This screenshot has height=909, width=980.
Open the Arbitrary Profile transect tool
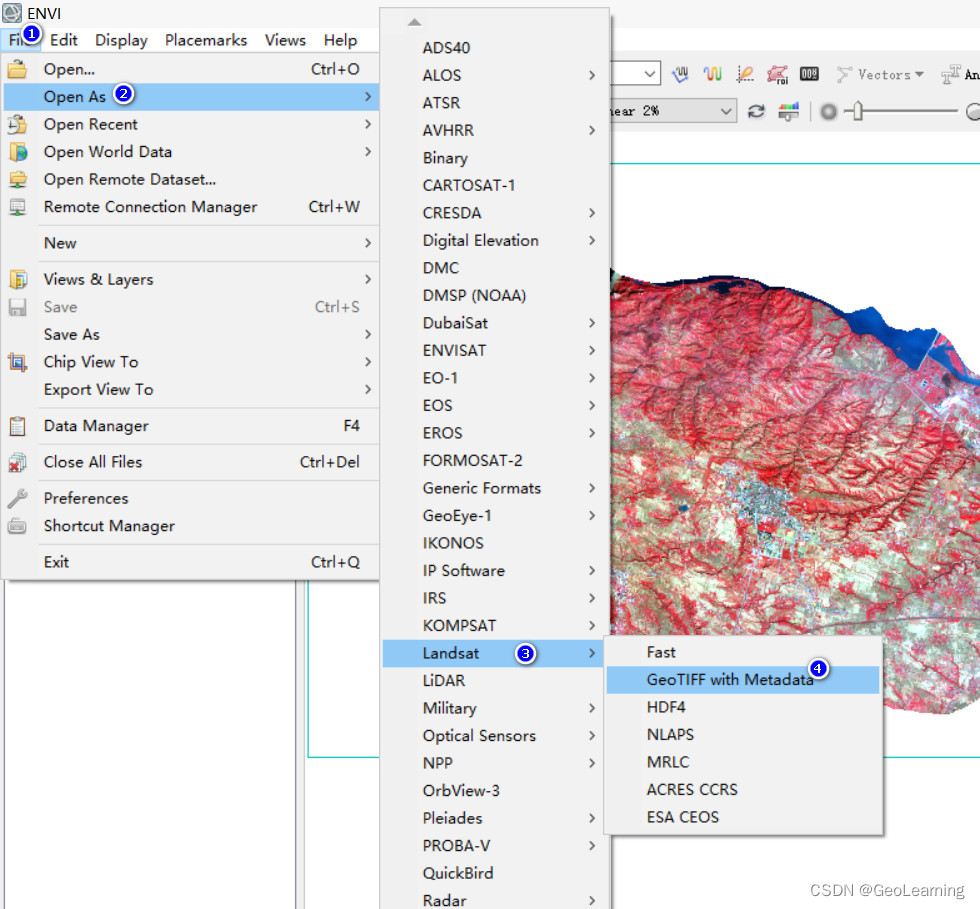680,74
